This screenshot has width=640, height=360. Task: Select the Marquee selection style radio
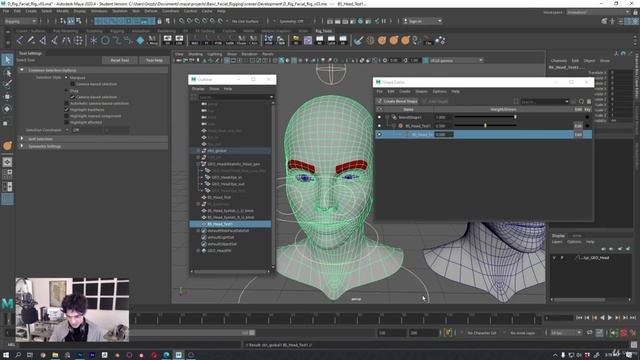pyautogui.click(x=66, y=77)
